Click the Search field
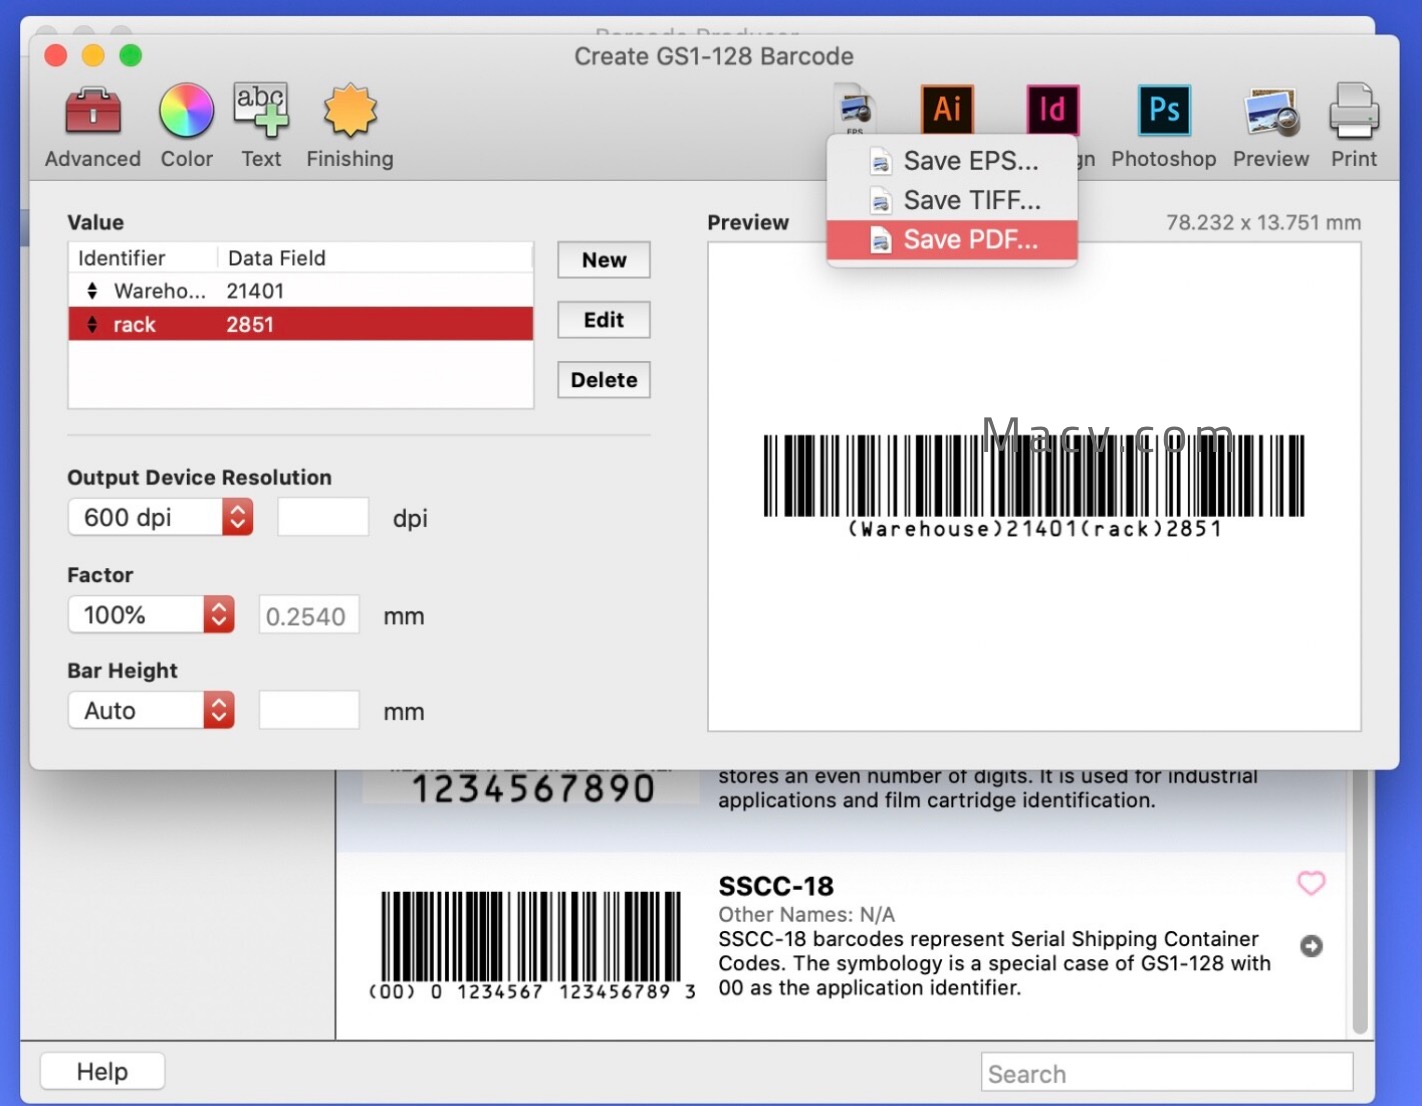Screen dimensions: 1422x1106 1167,1073
